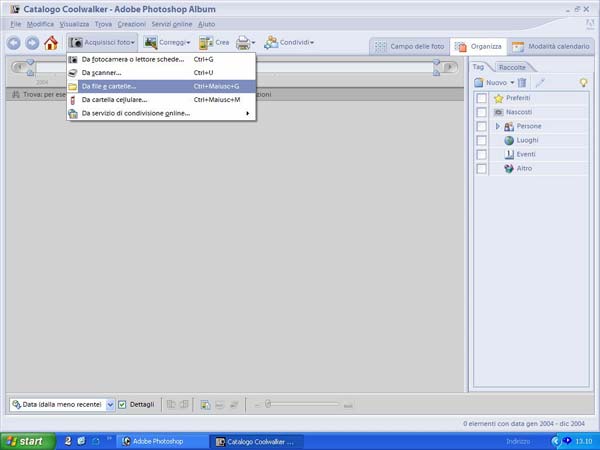Viewport: 600px width, 450px height.
Task: Open the Servizi online menu
Action: pyautogui.click(x=172, y=24)
